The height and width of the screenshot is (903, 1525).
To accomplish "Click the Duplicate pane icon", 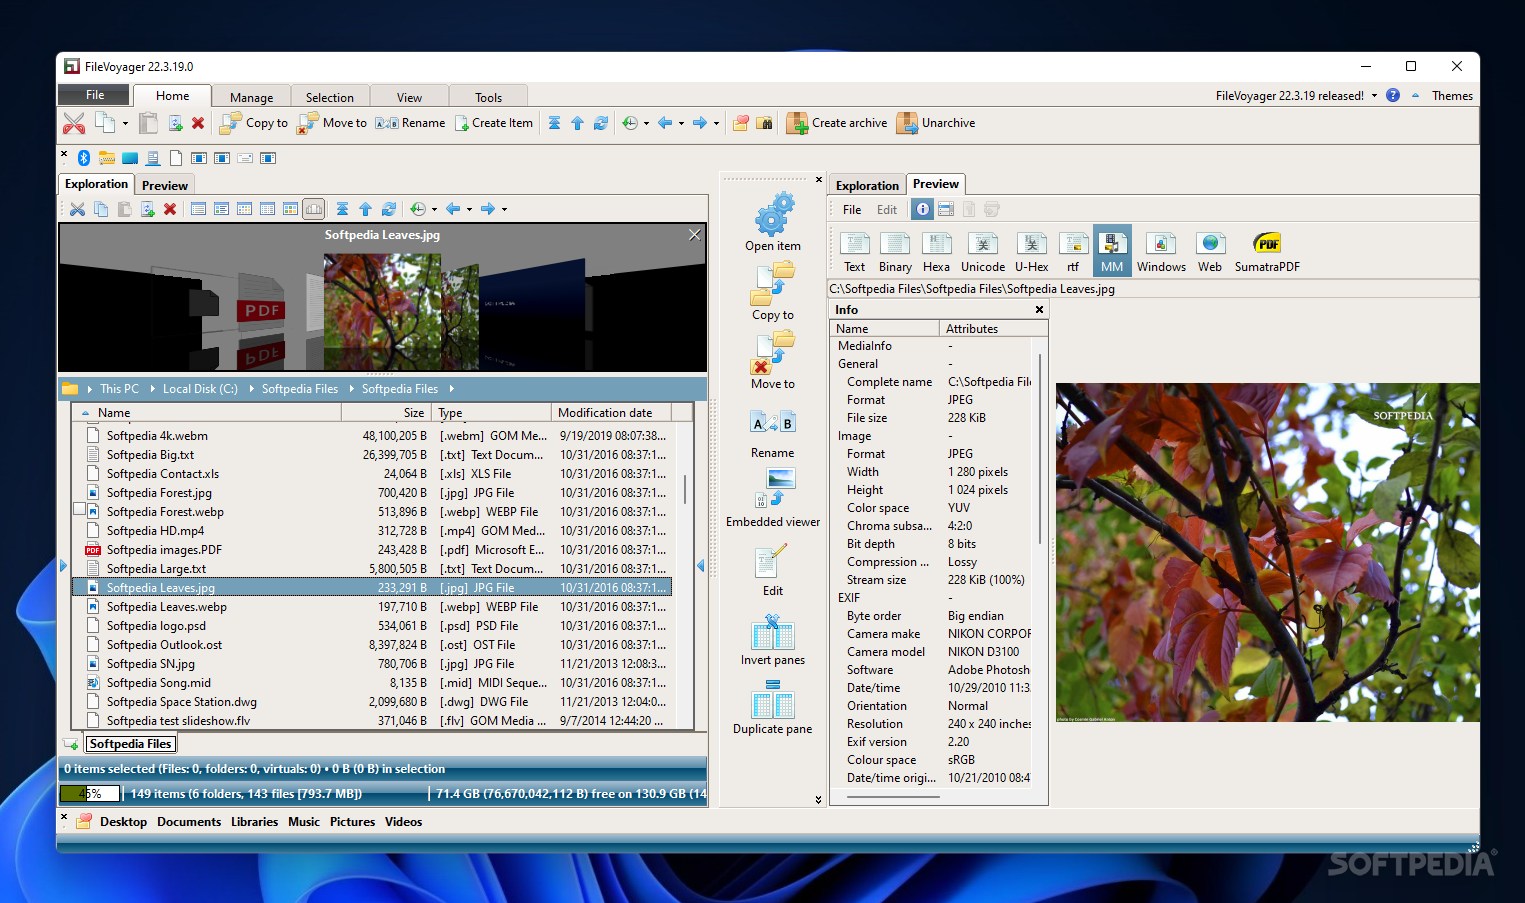I will (773, 700).
